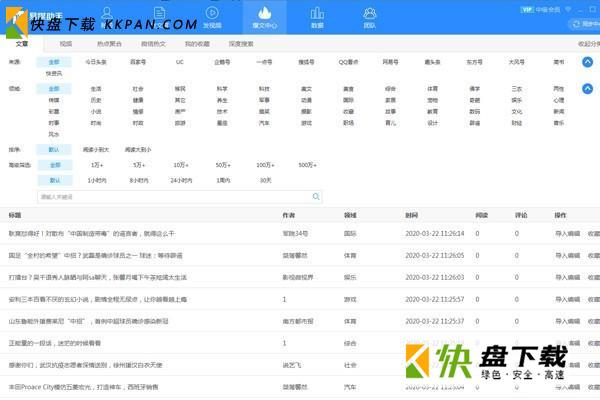Viewport: 600px width, 400px height.
Task: Select 全部 in the 来源 source row
Action: point(54,62)
